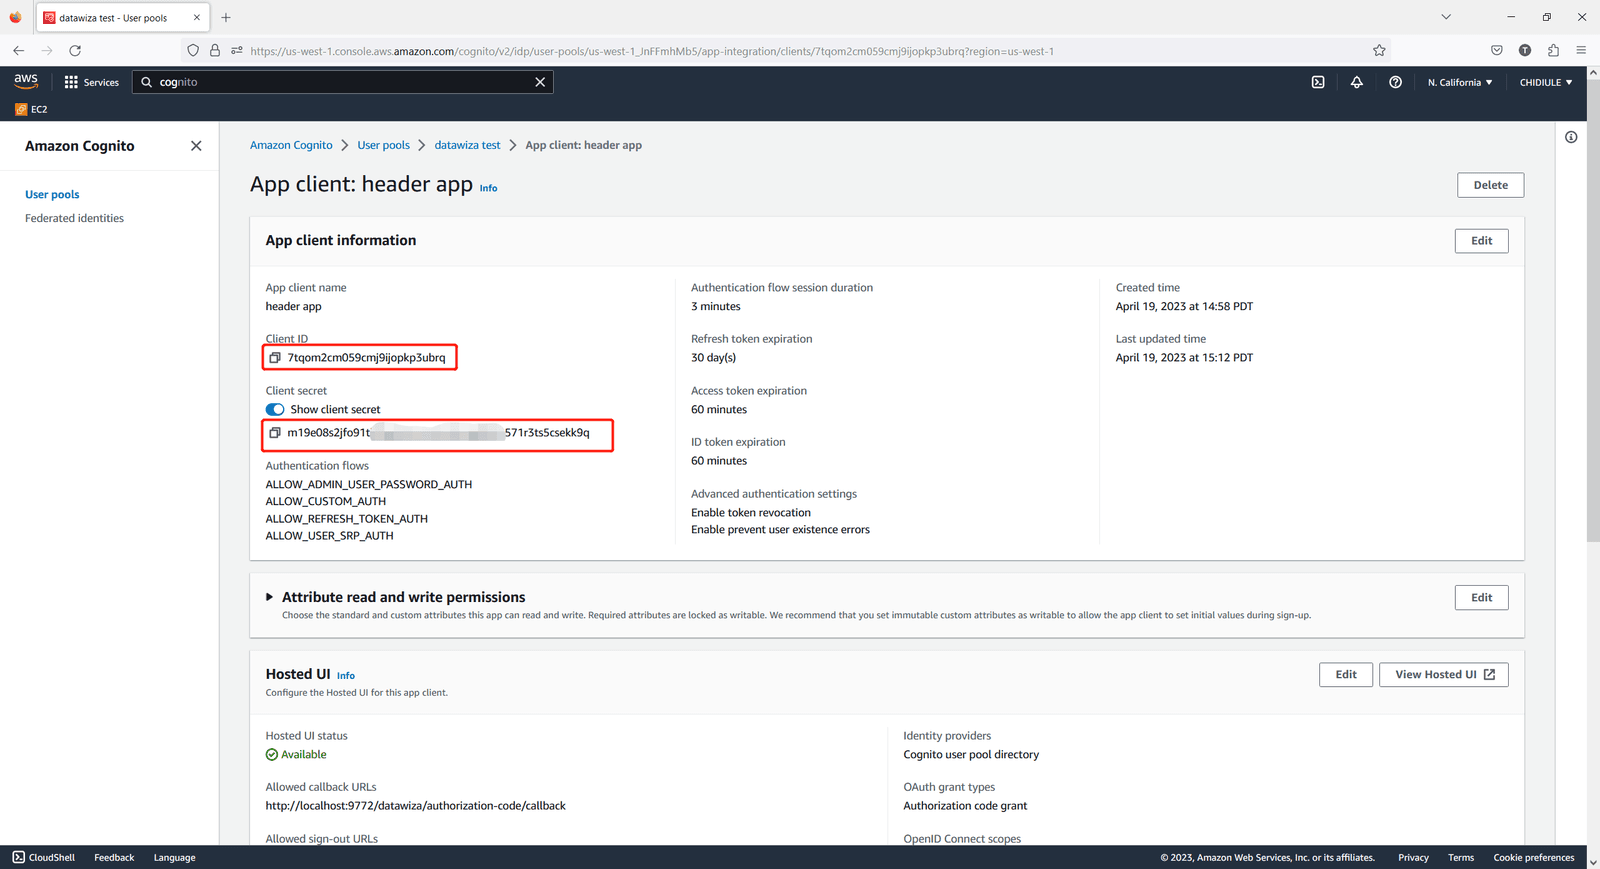Image resolution: width=1600 pixels, height=869 pixels.
Task: Click the site lock security icon
Action: click(x=215, y=50)
